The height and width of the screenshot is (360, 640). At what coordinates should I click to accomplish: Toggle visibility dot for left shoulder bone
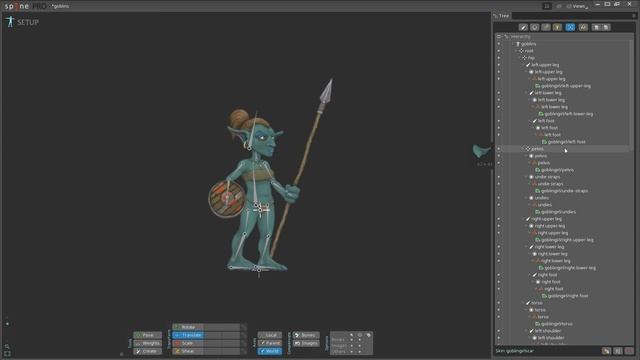498,331
